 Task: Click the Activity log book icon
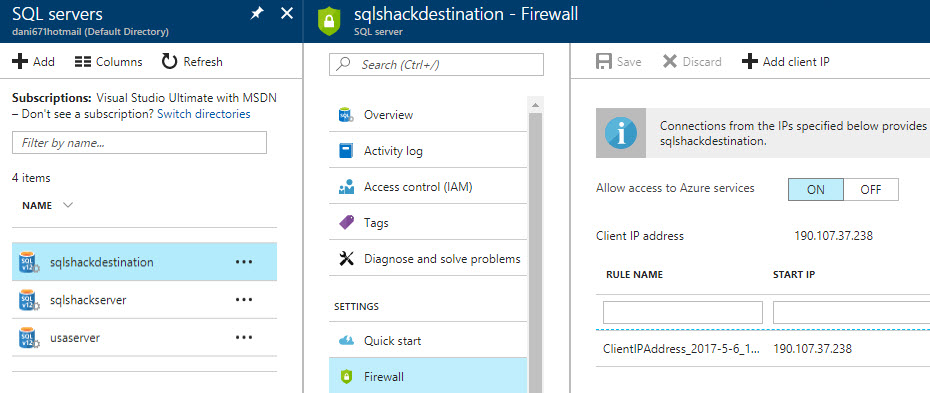point(346,151)
